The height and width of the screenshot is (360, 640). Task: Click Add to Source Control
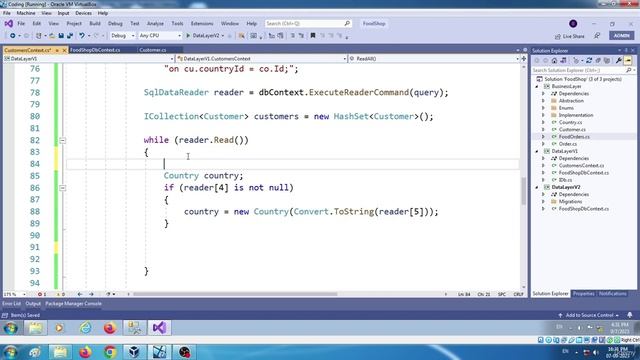pyautogui.click(x=589, y=315)
